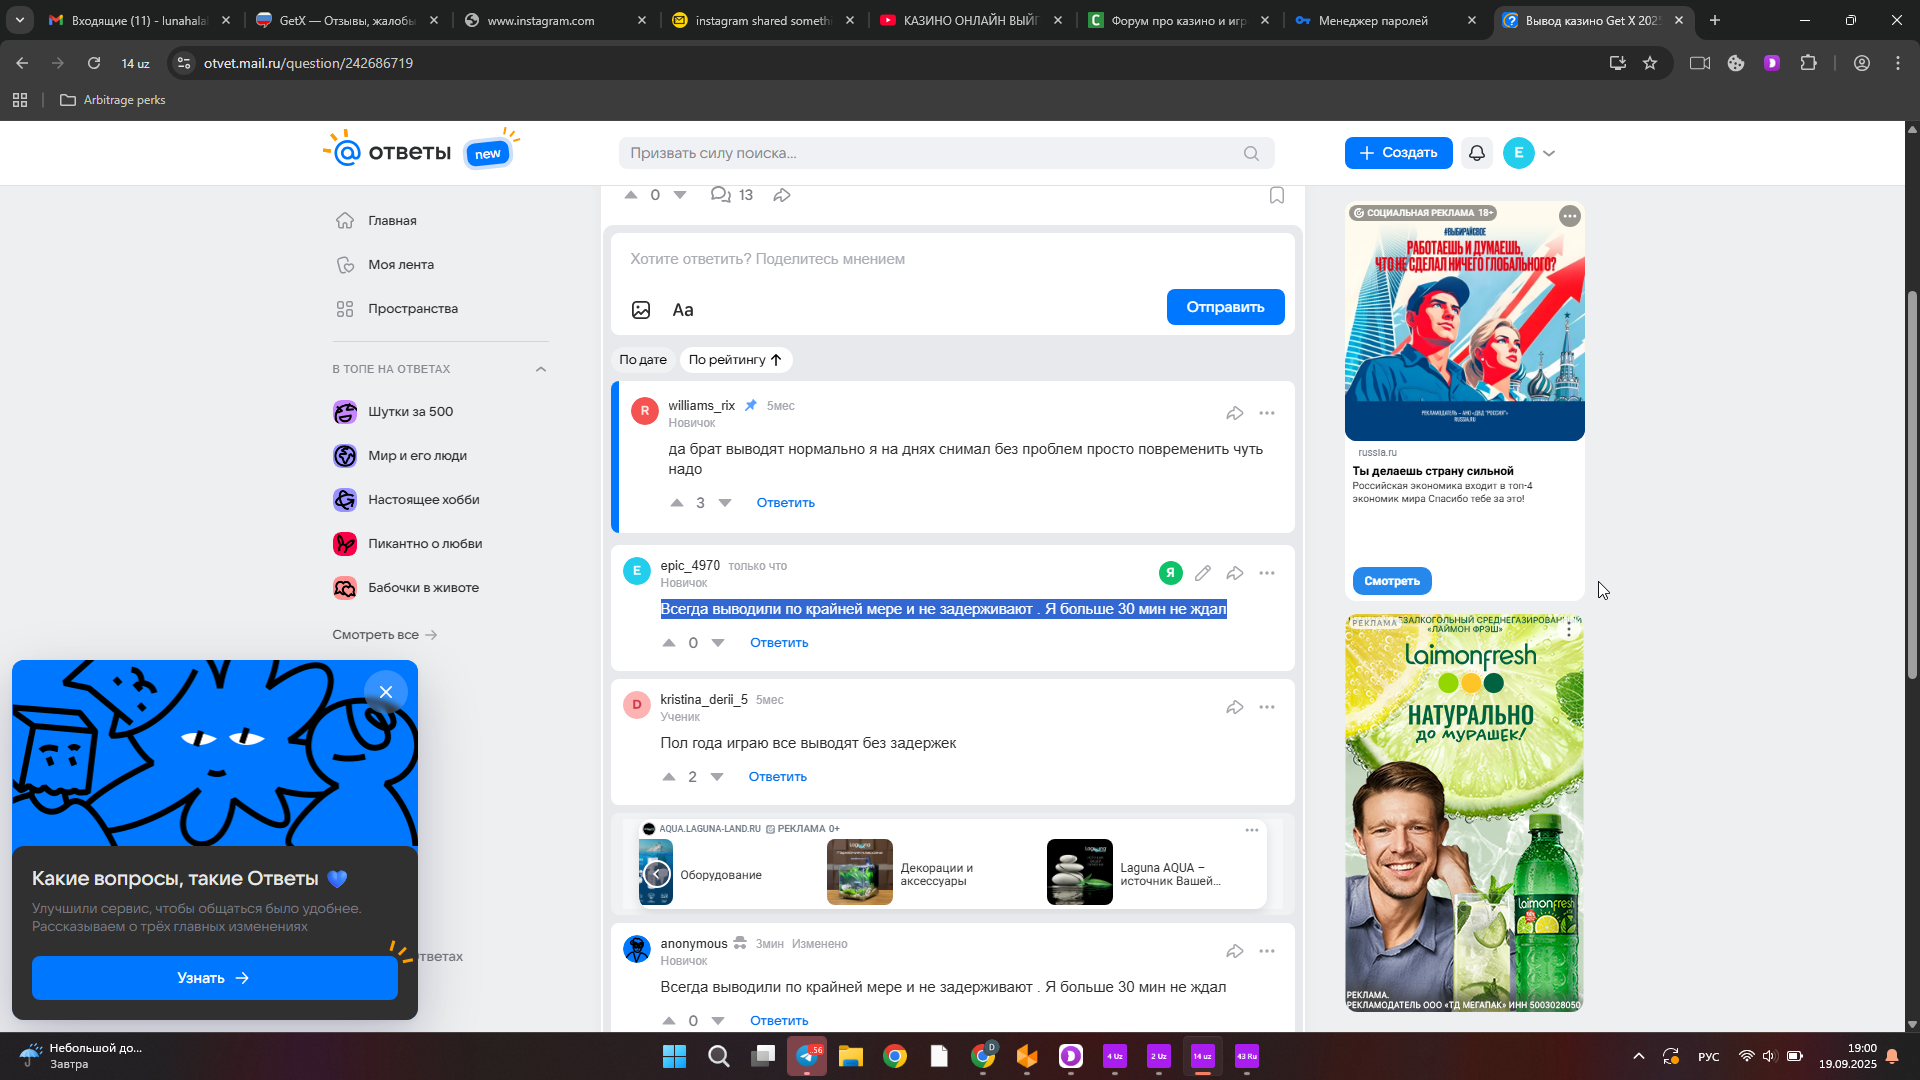Sort answers by date
1920x1080 pixels.
643,360
